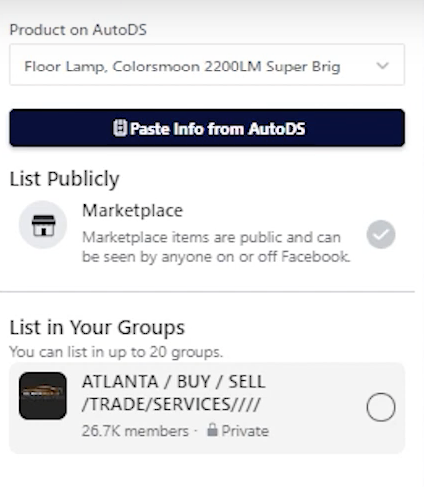Click the divider line under the Marketplace section
The image size is (424, 487).
click(x=207, y=292)
